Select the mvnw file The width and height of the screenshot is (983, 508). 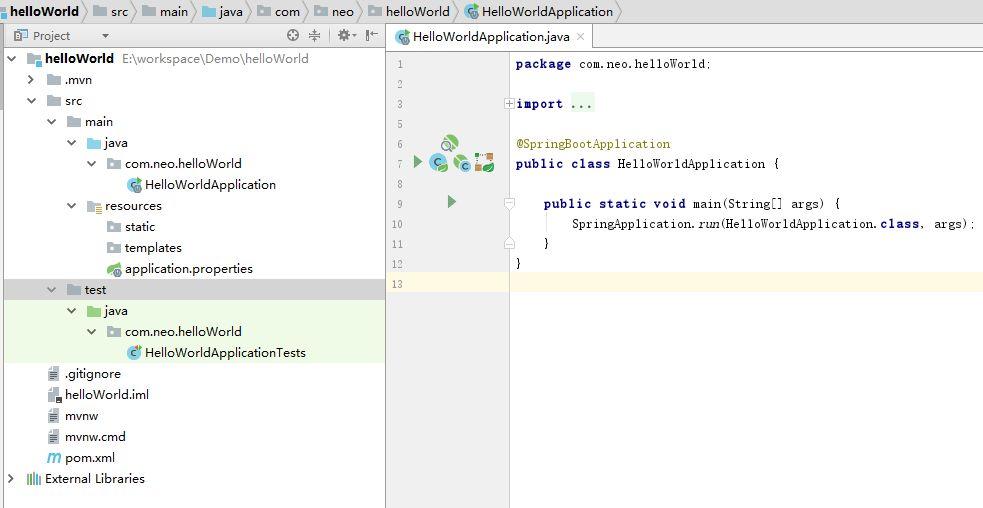[x=81, y=415]
